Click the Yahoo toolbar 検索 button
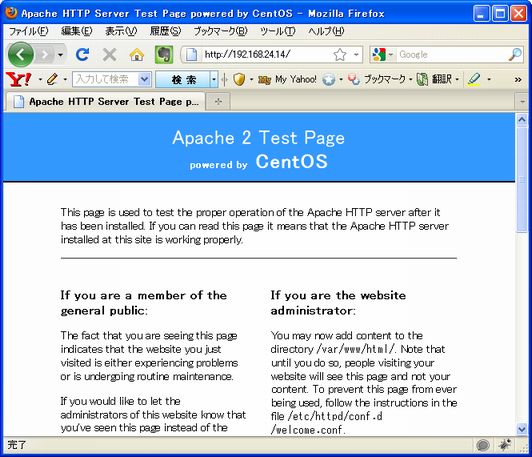 tap(183, 79)
